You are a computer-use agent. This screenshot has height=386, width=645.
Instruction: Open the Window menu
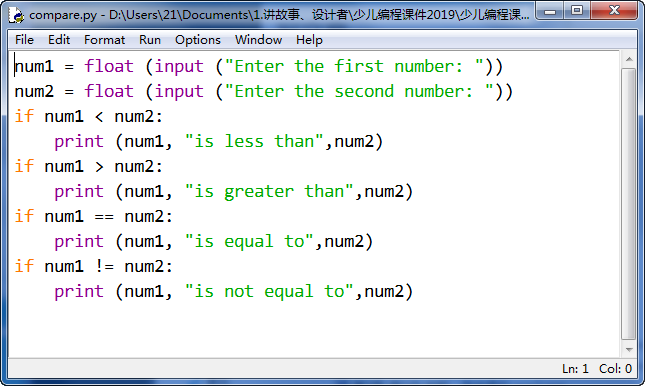258,40
